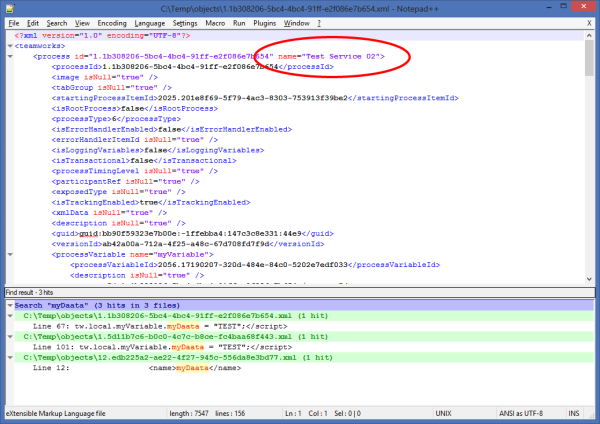This screenshot has height=424, width=600.
Task: Click the editor vertical scrollbar thumb
Action: pos(589,57)
